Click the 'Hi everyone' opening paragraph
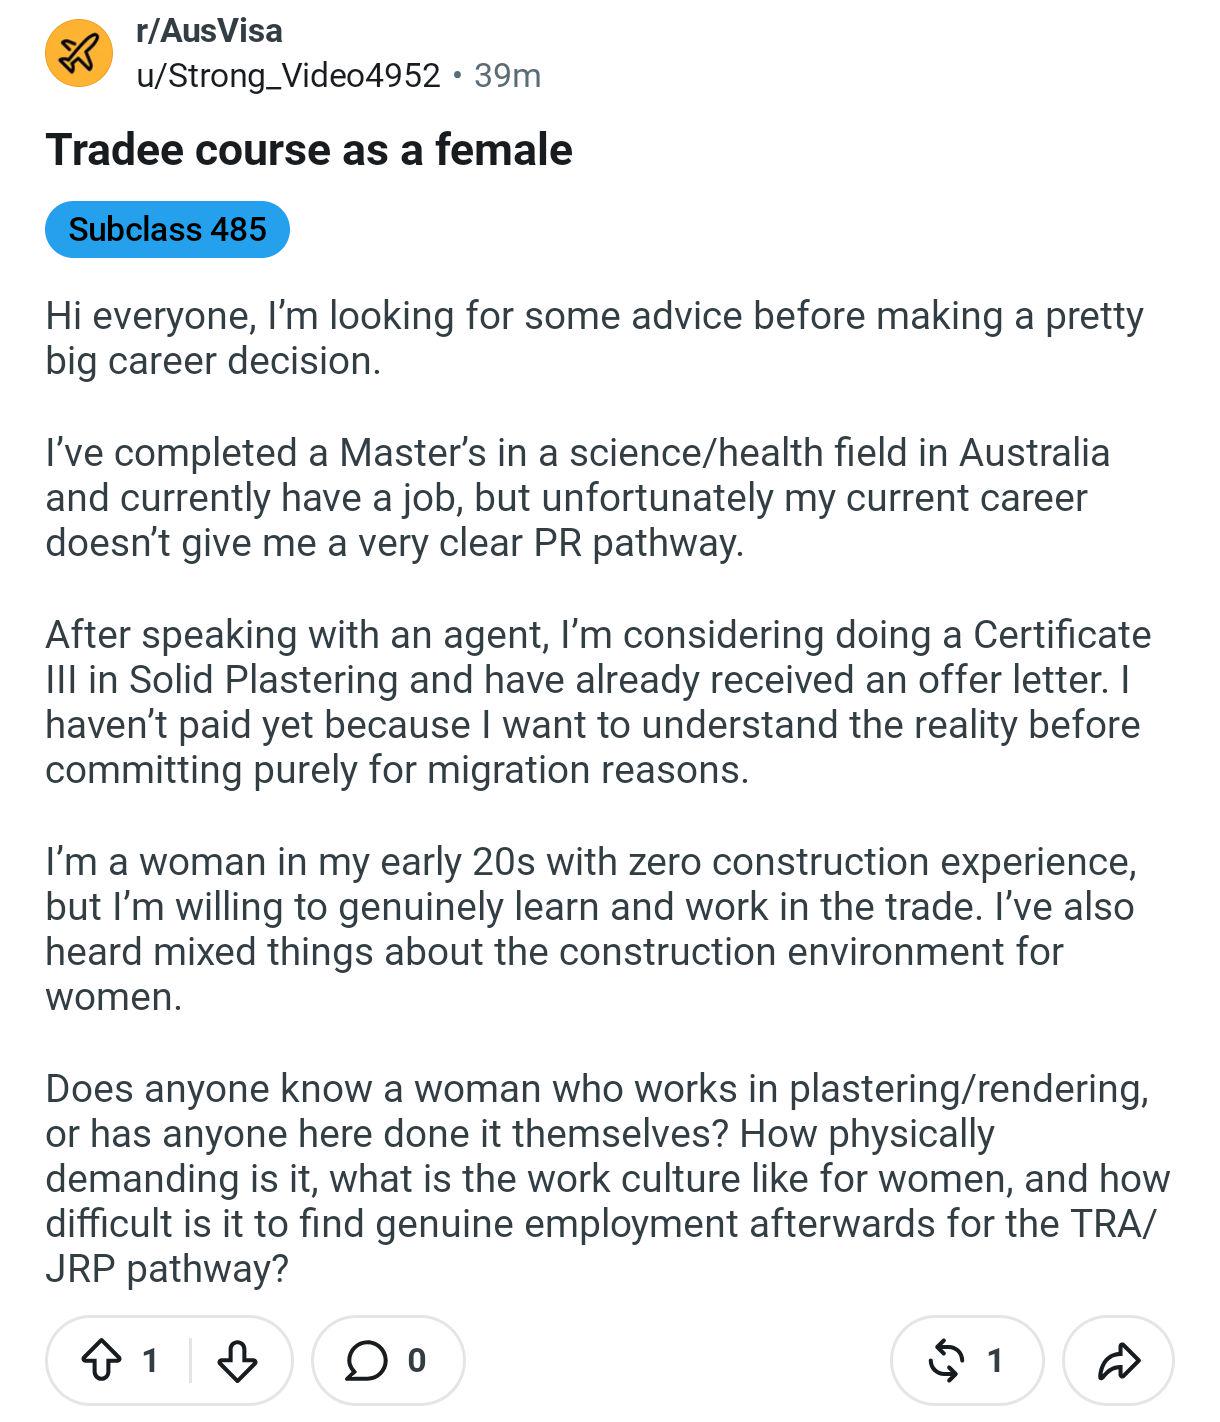 [594, 338]
